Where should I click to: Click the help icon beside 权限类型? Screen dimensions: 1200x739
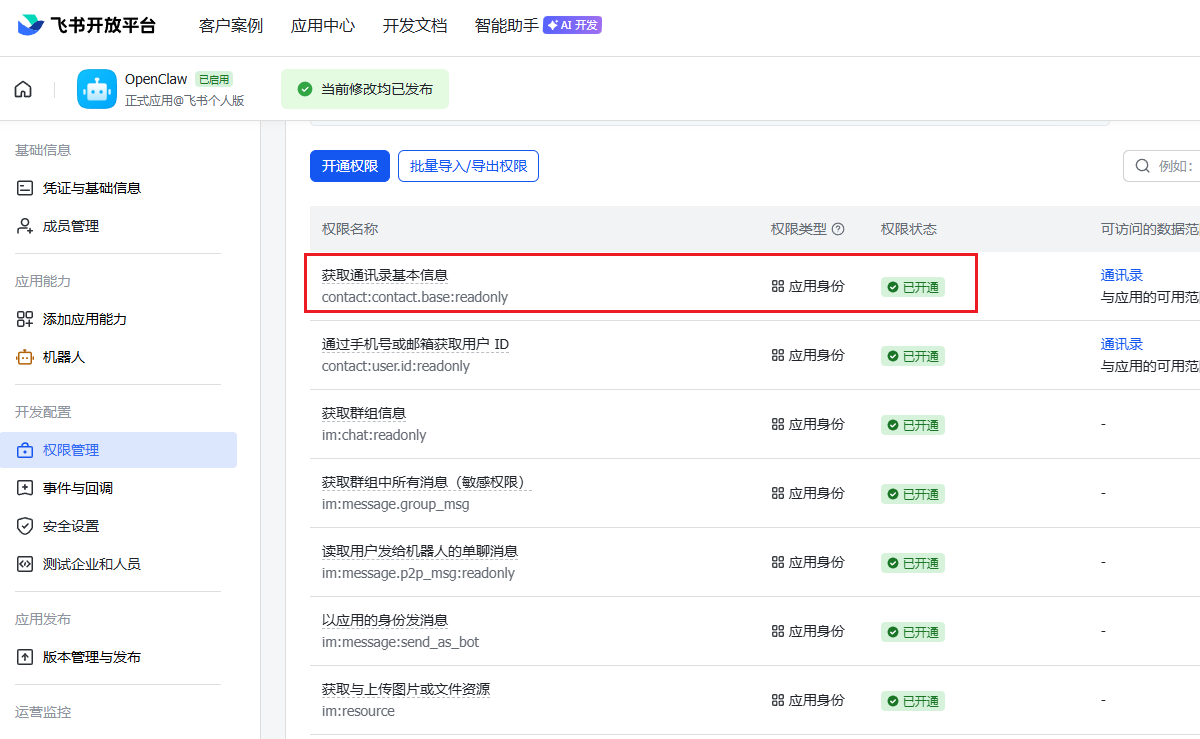[x=838, y=229]
